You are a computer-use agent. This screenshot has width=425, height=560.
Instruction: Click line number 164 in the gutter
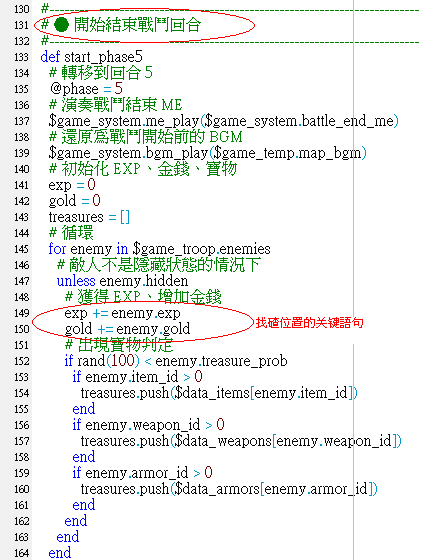point(21,553)
